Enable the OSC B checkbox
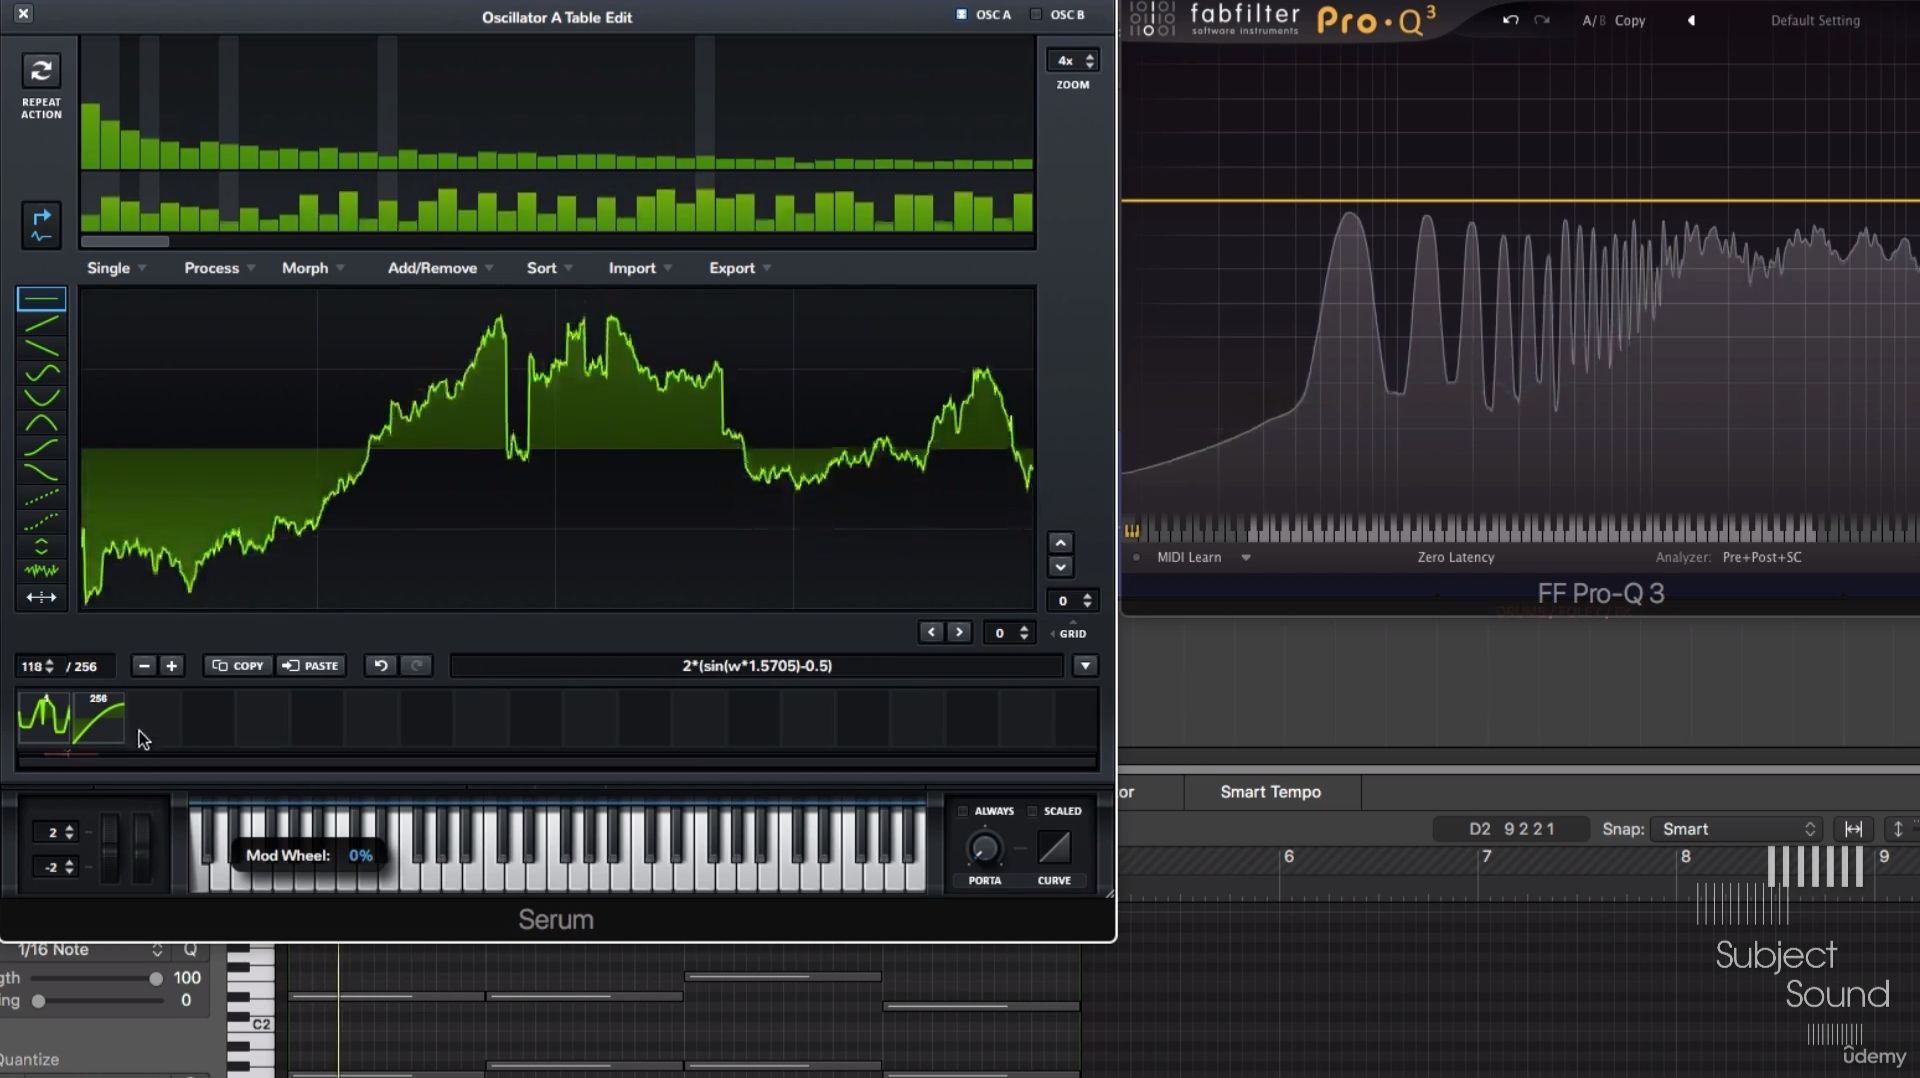 [x=1036, y=14]
